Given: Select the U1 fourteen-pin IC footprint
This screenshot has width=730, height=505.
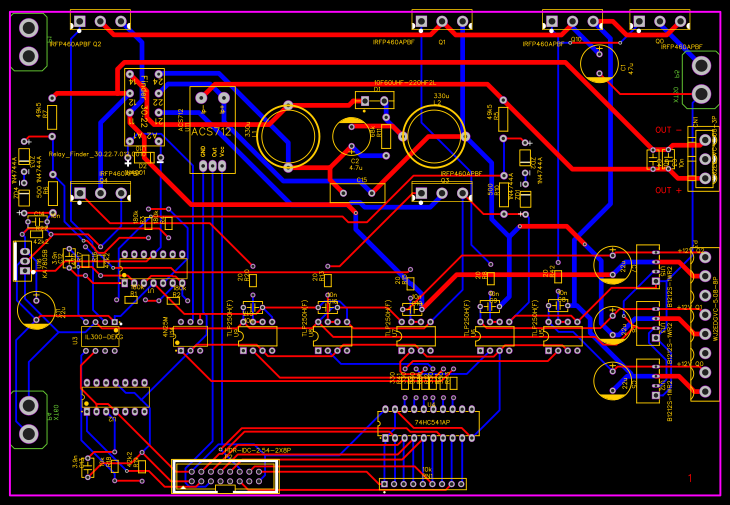Looking at the screenshot, I should [x=153, y=269].
